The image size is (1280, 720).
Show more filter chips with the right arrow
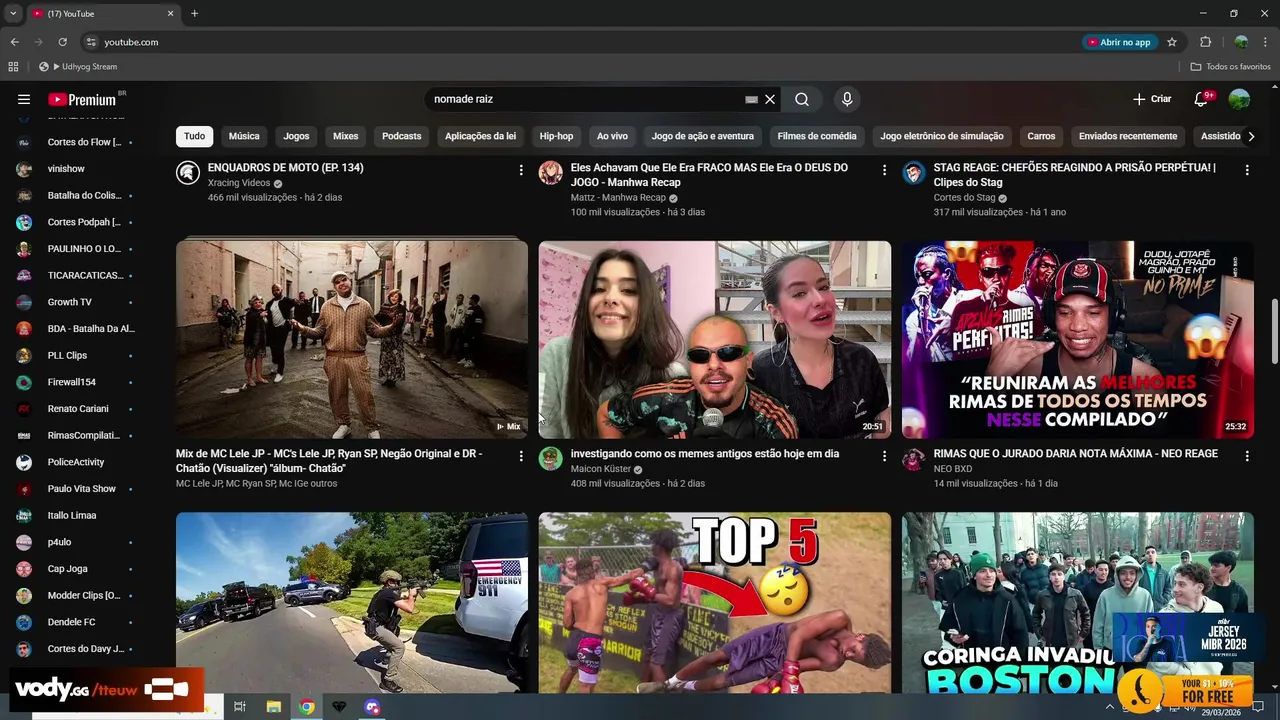(x=1250, y=136)
